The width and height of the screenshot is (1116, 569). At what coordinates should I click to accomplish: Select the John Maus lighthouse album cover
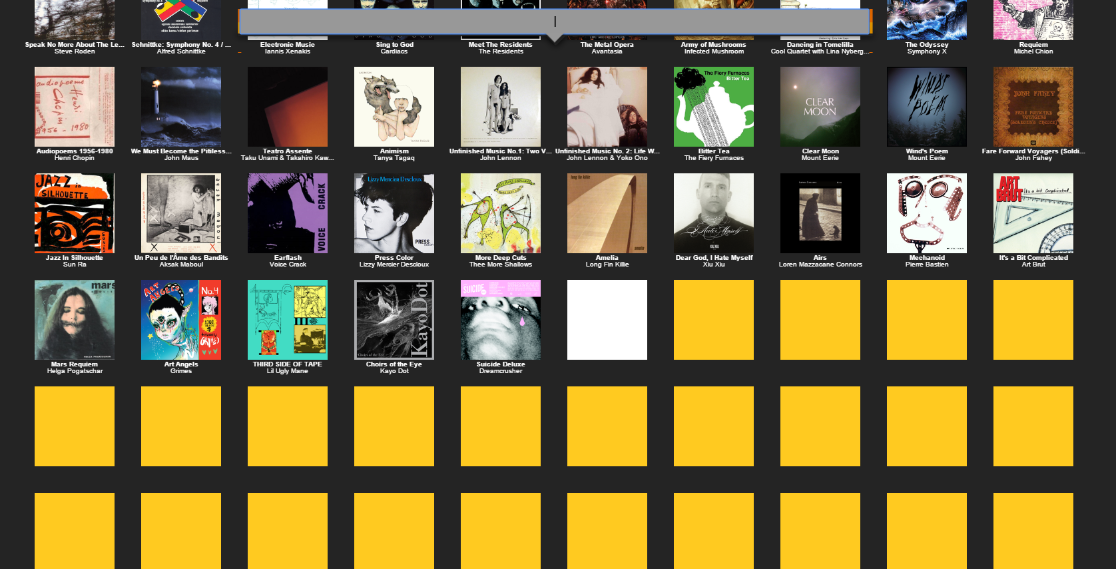[181, 107]
